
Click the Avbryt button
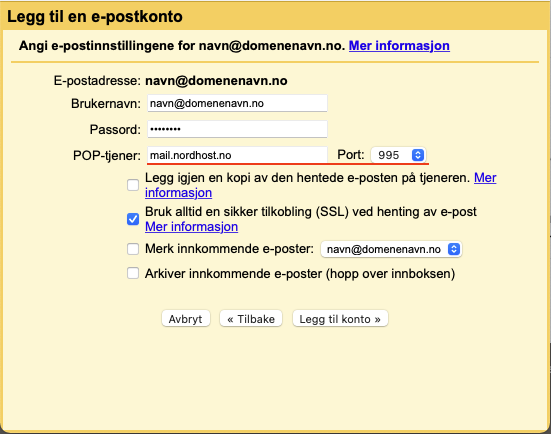coord(186,319)
